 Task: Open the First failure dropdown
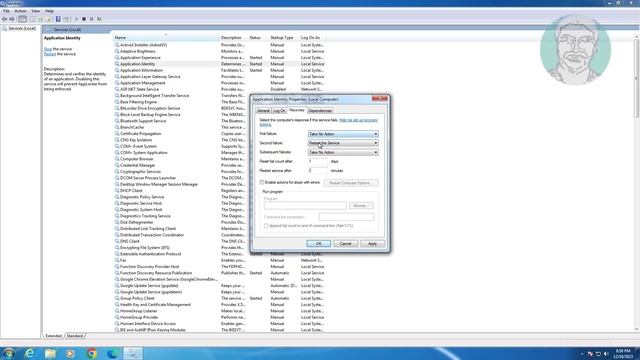[343, 134]
